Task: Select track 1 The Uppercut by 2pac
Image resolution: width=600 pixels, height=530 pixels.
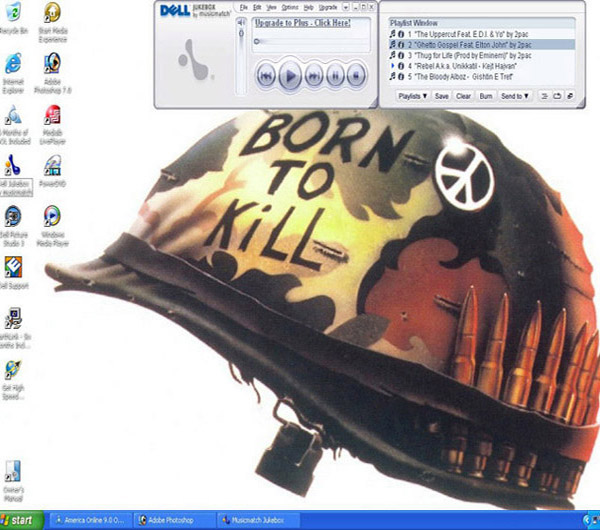Action: point(482,34)
